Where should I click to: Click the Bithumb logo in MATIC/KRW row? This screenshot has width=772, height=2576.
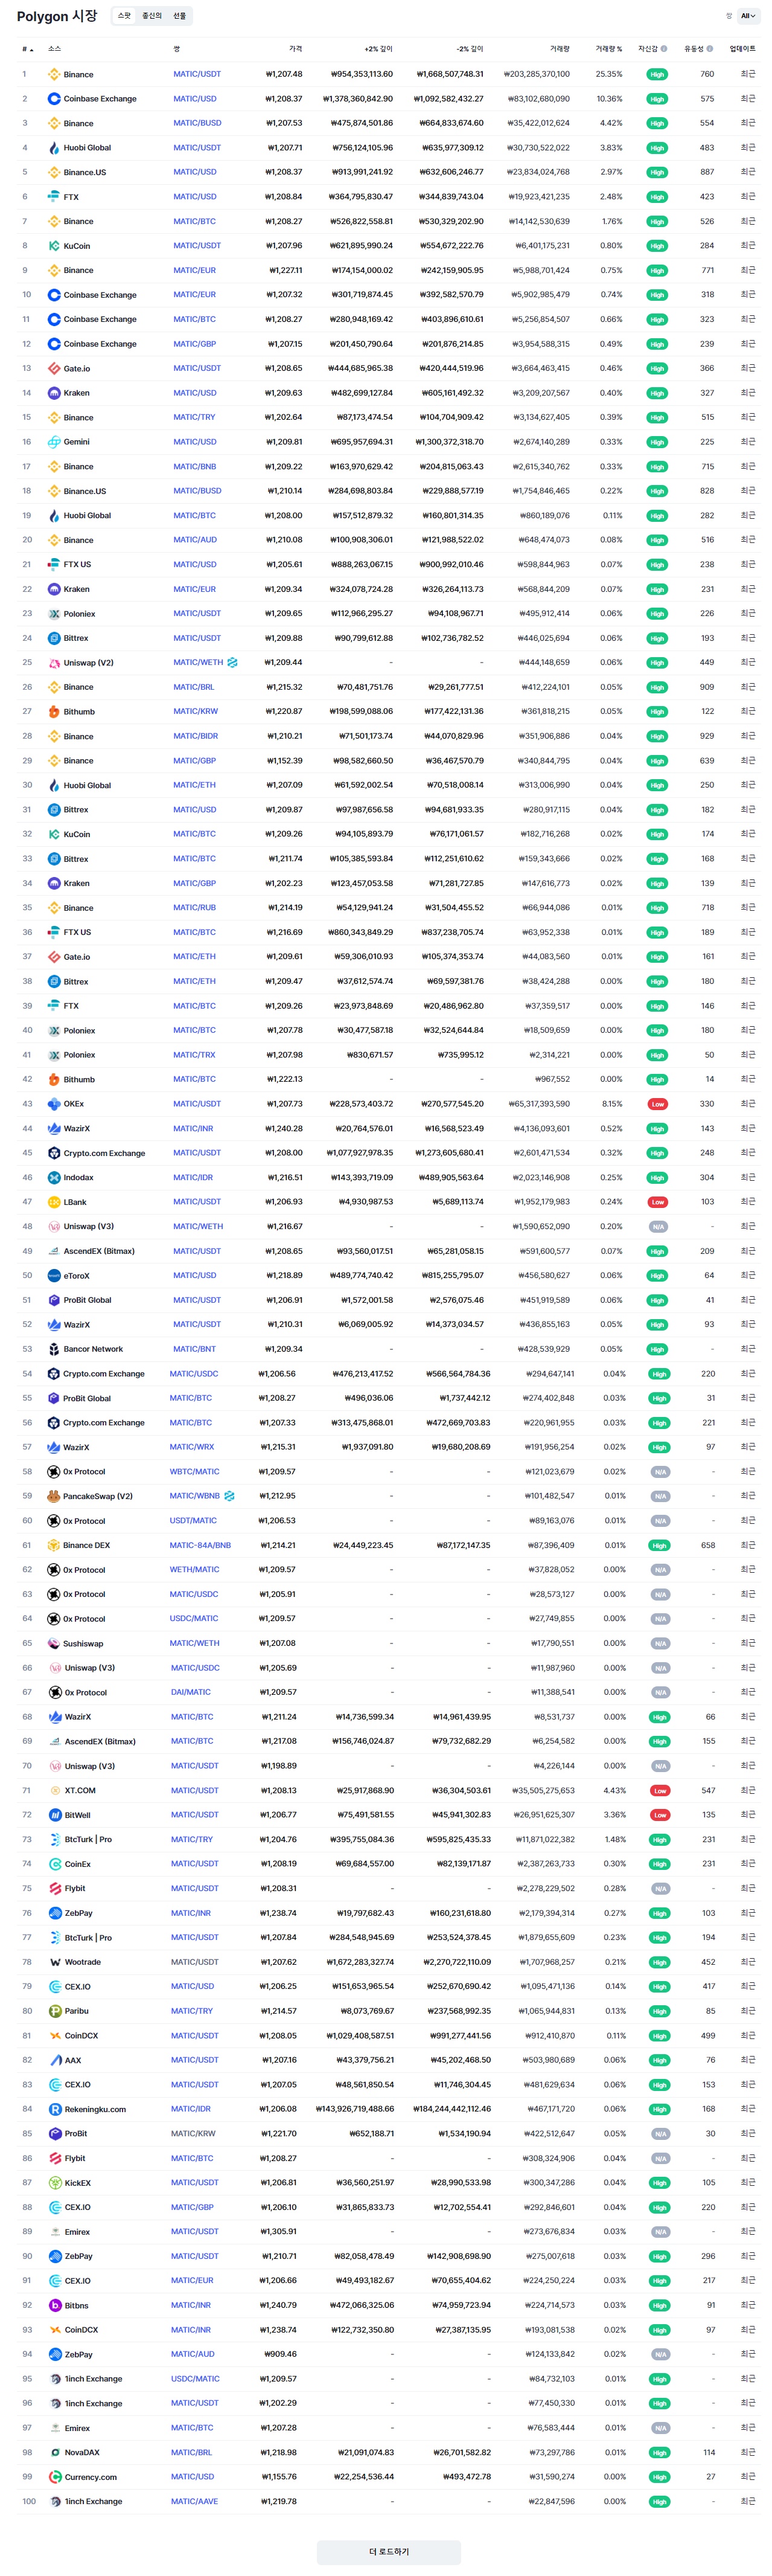tap(54, 712)
